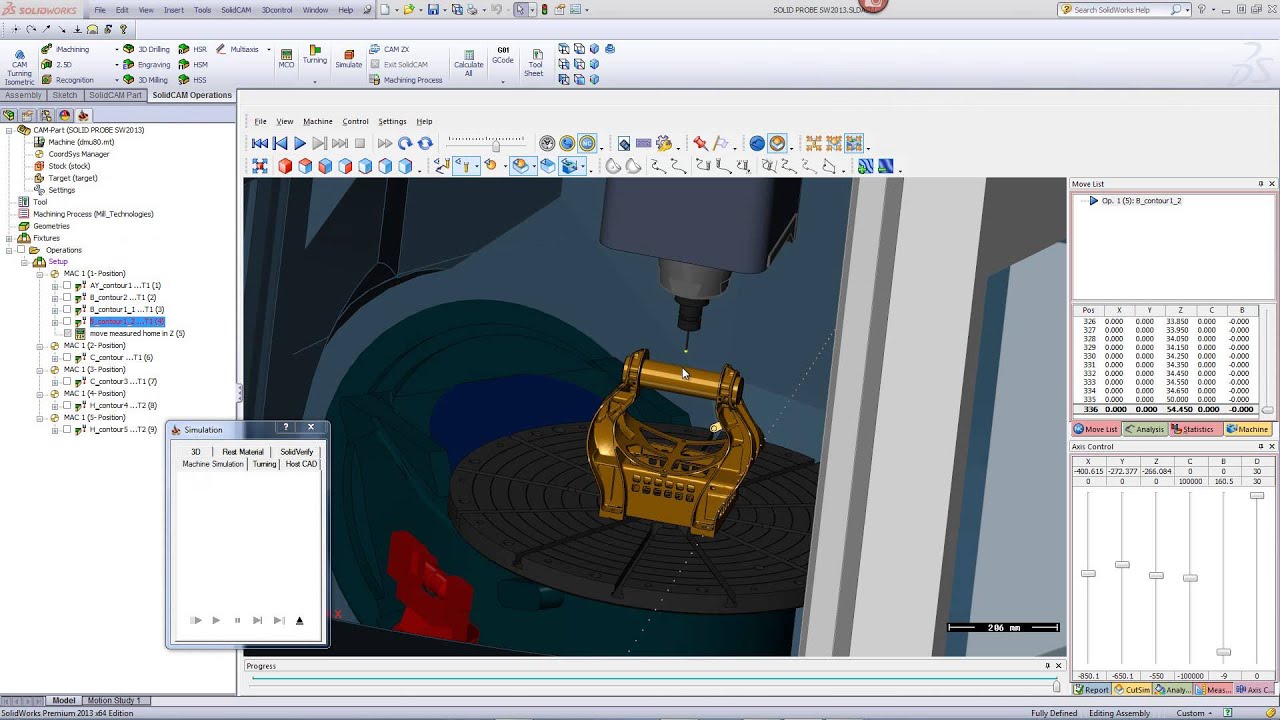Adjust the simulation speed slider handle
1280x720 pixels.
495,146
